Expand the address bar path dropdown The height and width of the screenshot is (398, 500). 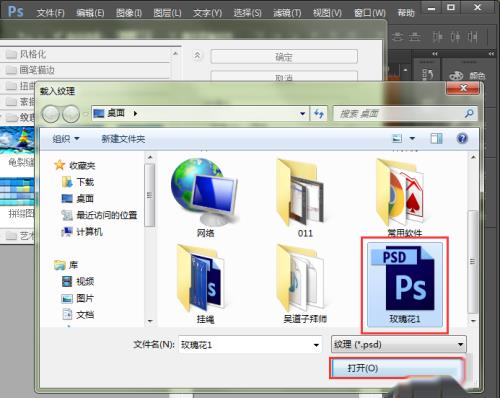point(302,114)
